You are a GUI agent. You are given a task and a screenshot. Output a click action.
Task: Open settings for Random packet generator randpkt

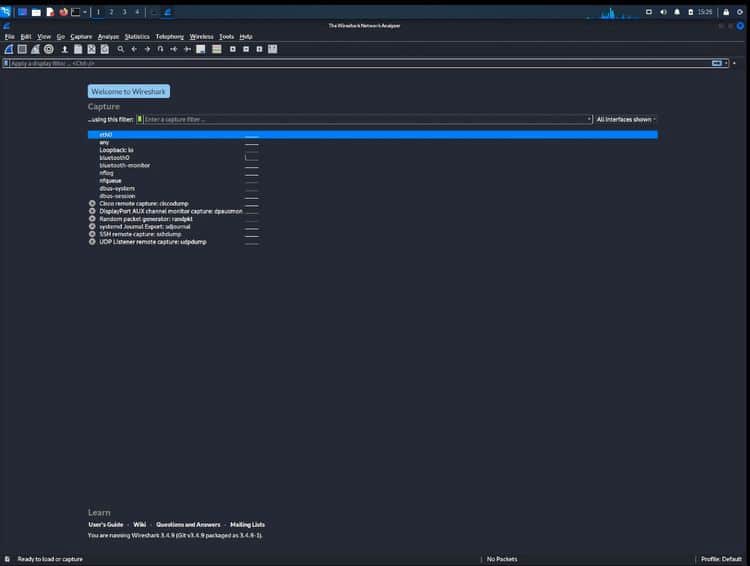coord(92,219)
